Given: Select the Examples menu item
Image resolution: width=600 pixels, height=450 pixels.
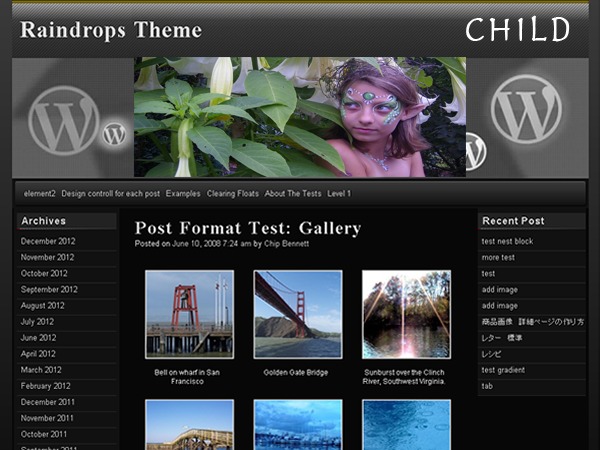Looking at the screenshot, I should (x=183, y=194).
